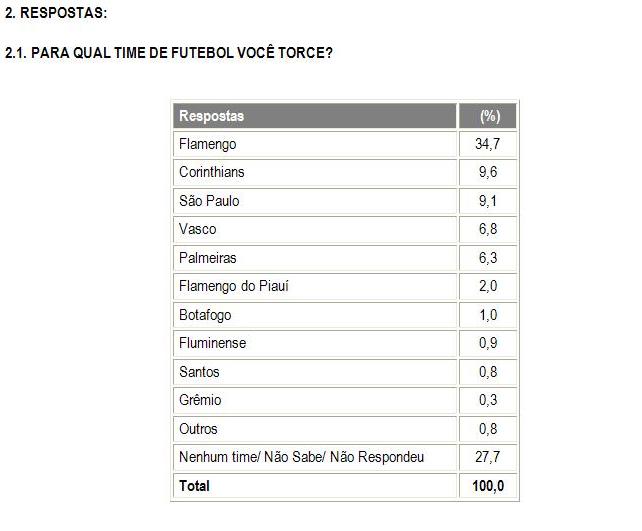The width and height of the screenshot is (642, 531).
Task: Click the "Fluminense" row label
Action: (212, 343)
